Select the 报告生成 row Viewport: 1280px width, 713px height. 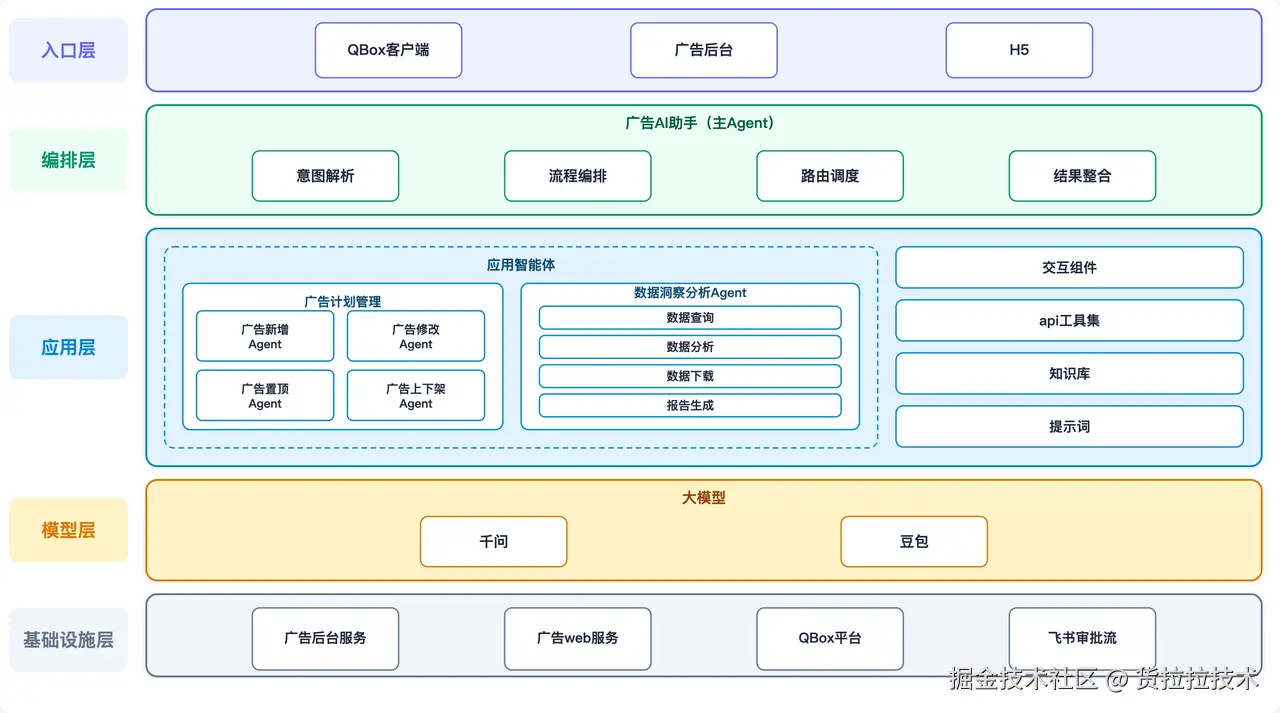(x=690, y=405)
